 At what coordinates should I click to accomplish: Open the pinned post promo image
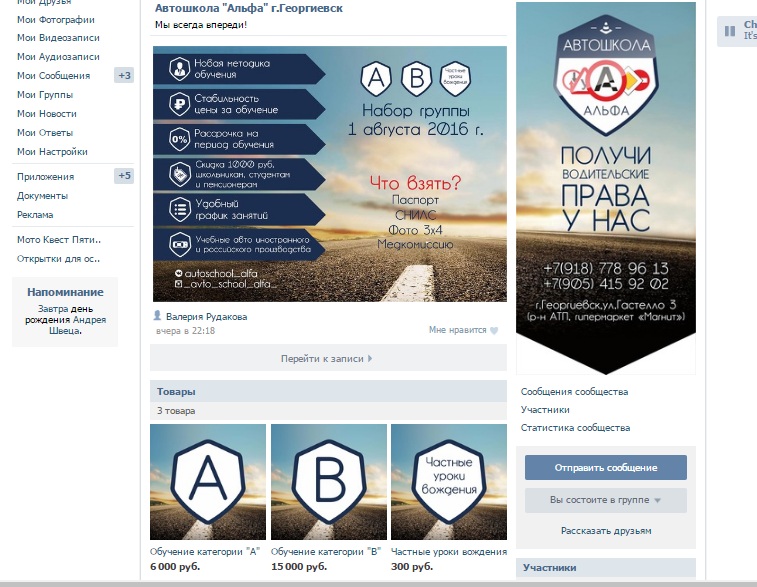click(330, 174)
